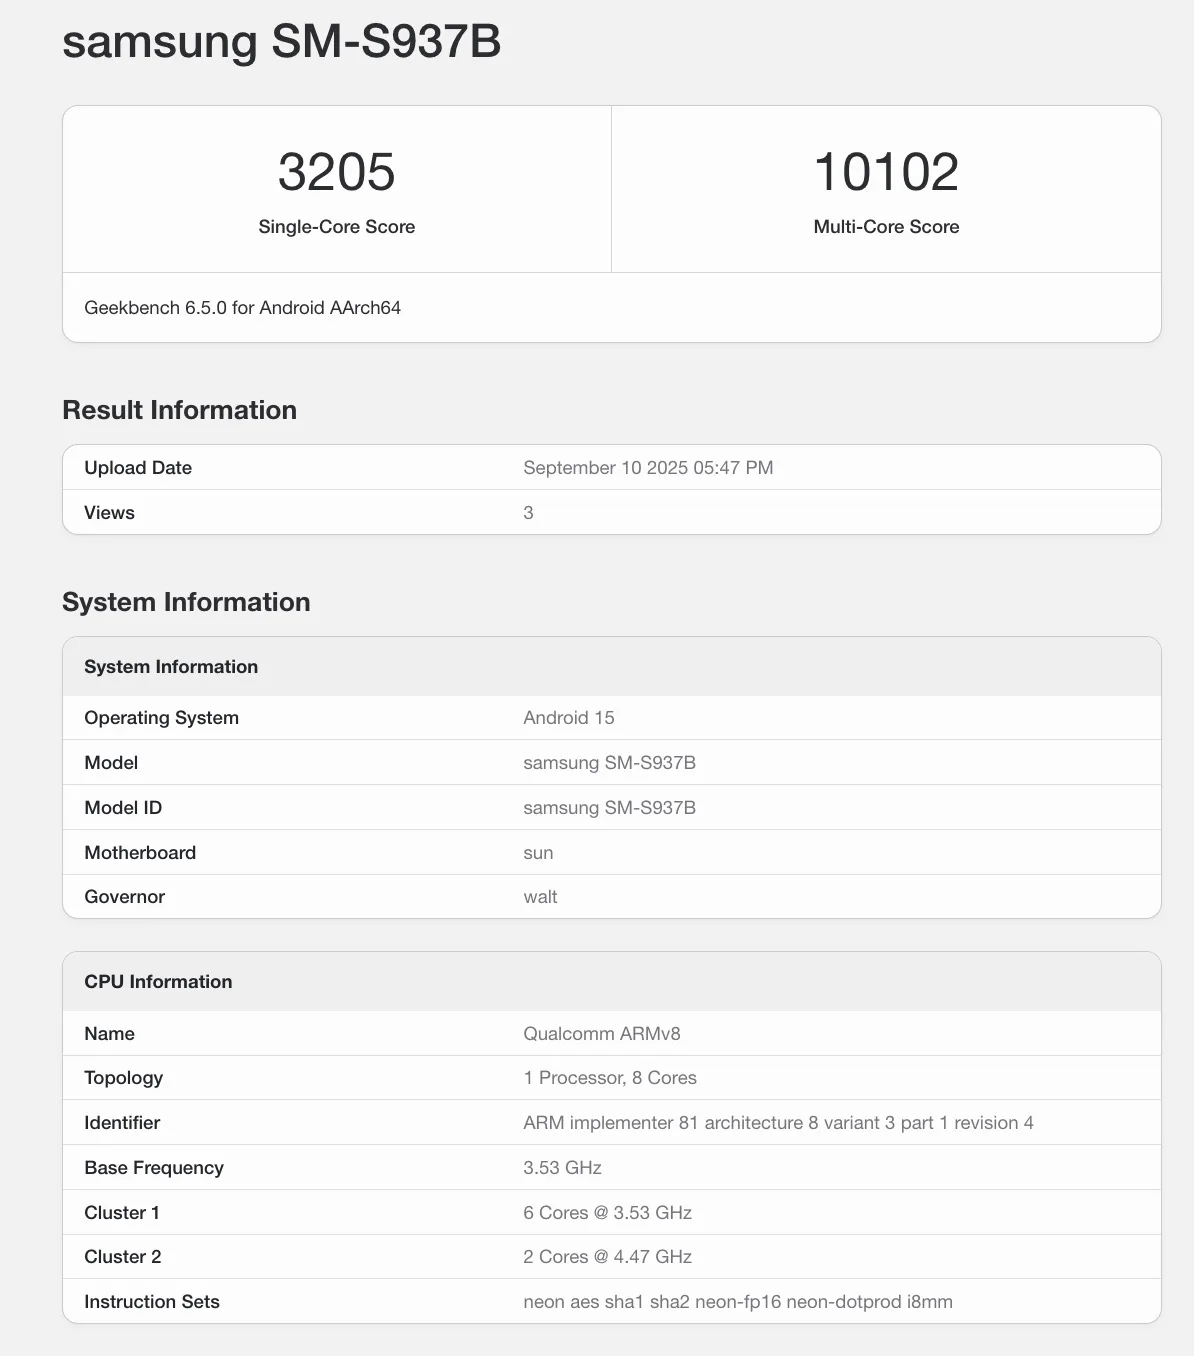Click the System Information table header
The height and width of the screenshot is (1356, 1194).
click(171, 667)
